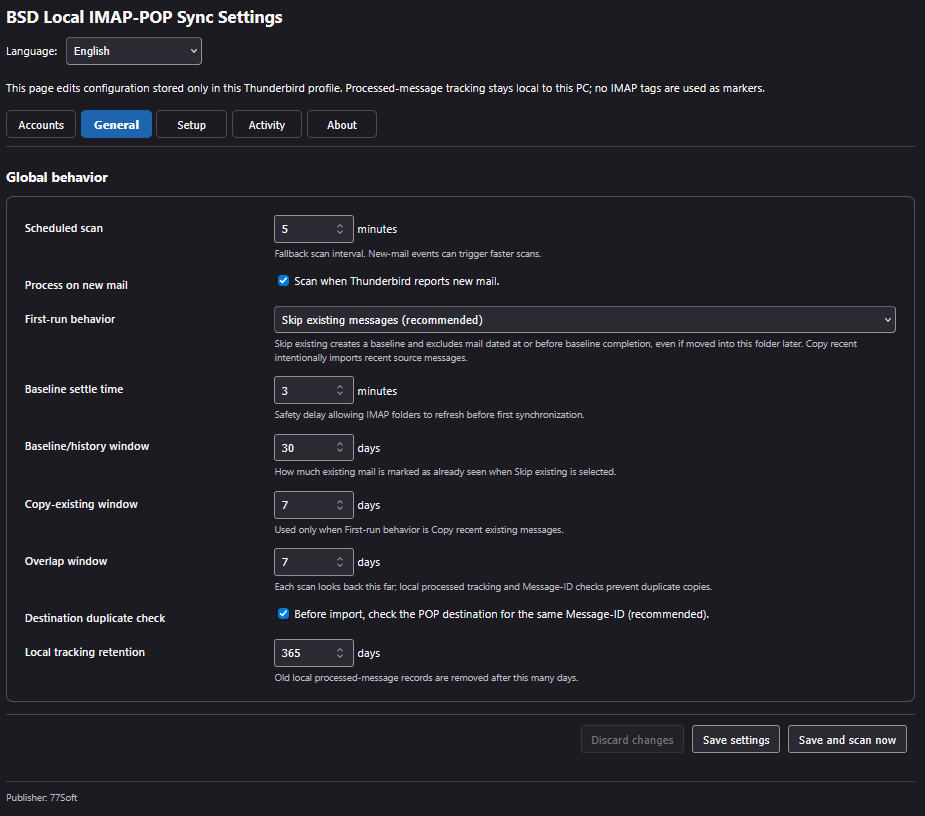Click the 'Publisher: 77Soft' footer text
The height and width of the screenshot is (816, 925).
click(x=41, y=798)
